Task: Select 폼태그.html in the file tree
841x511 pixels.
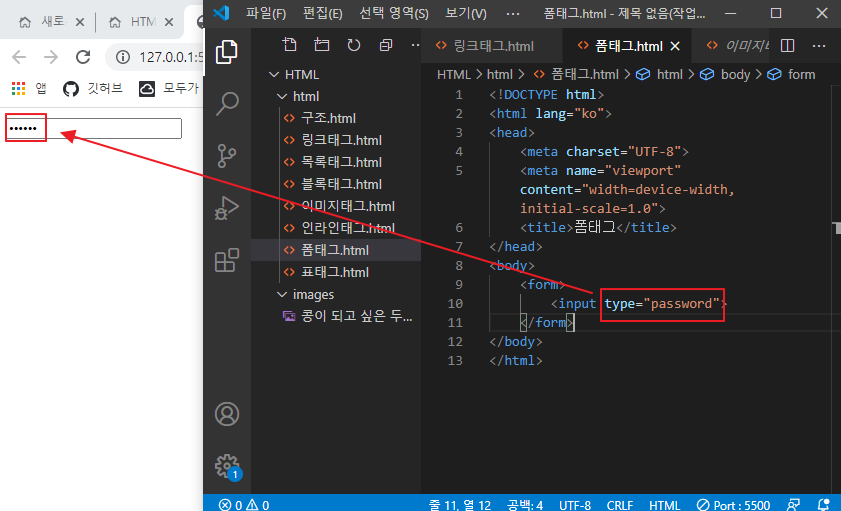Action: [336, 250]
